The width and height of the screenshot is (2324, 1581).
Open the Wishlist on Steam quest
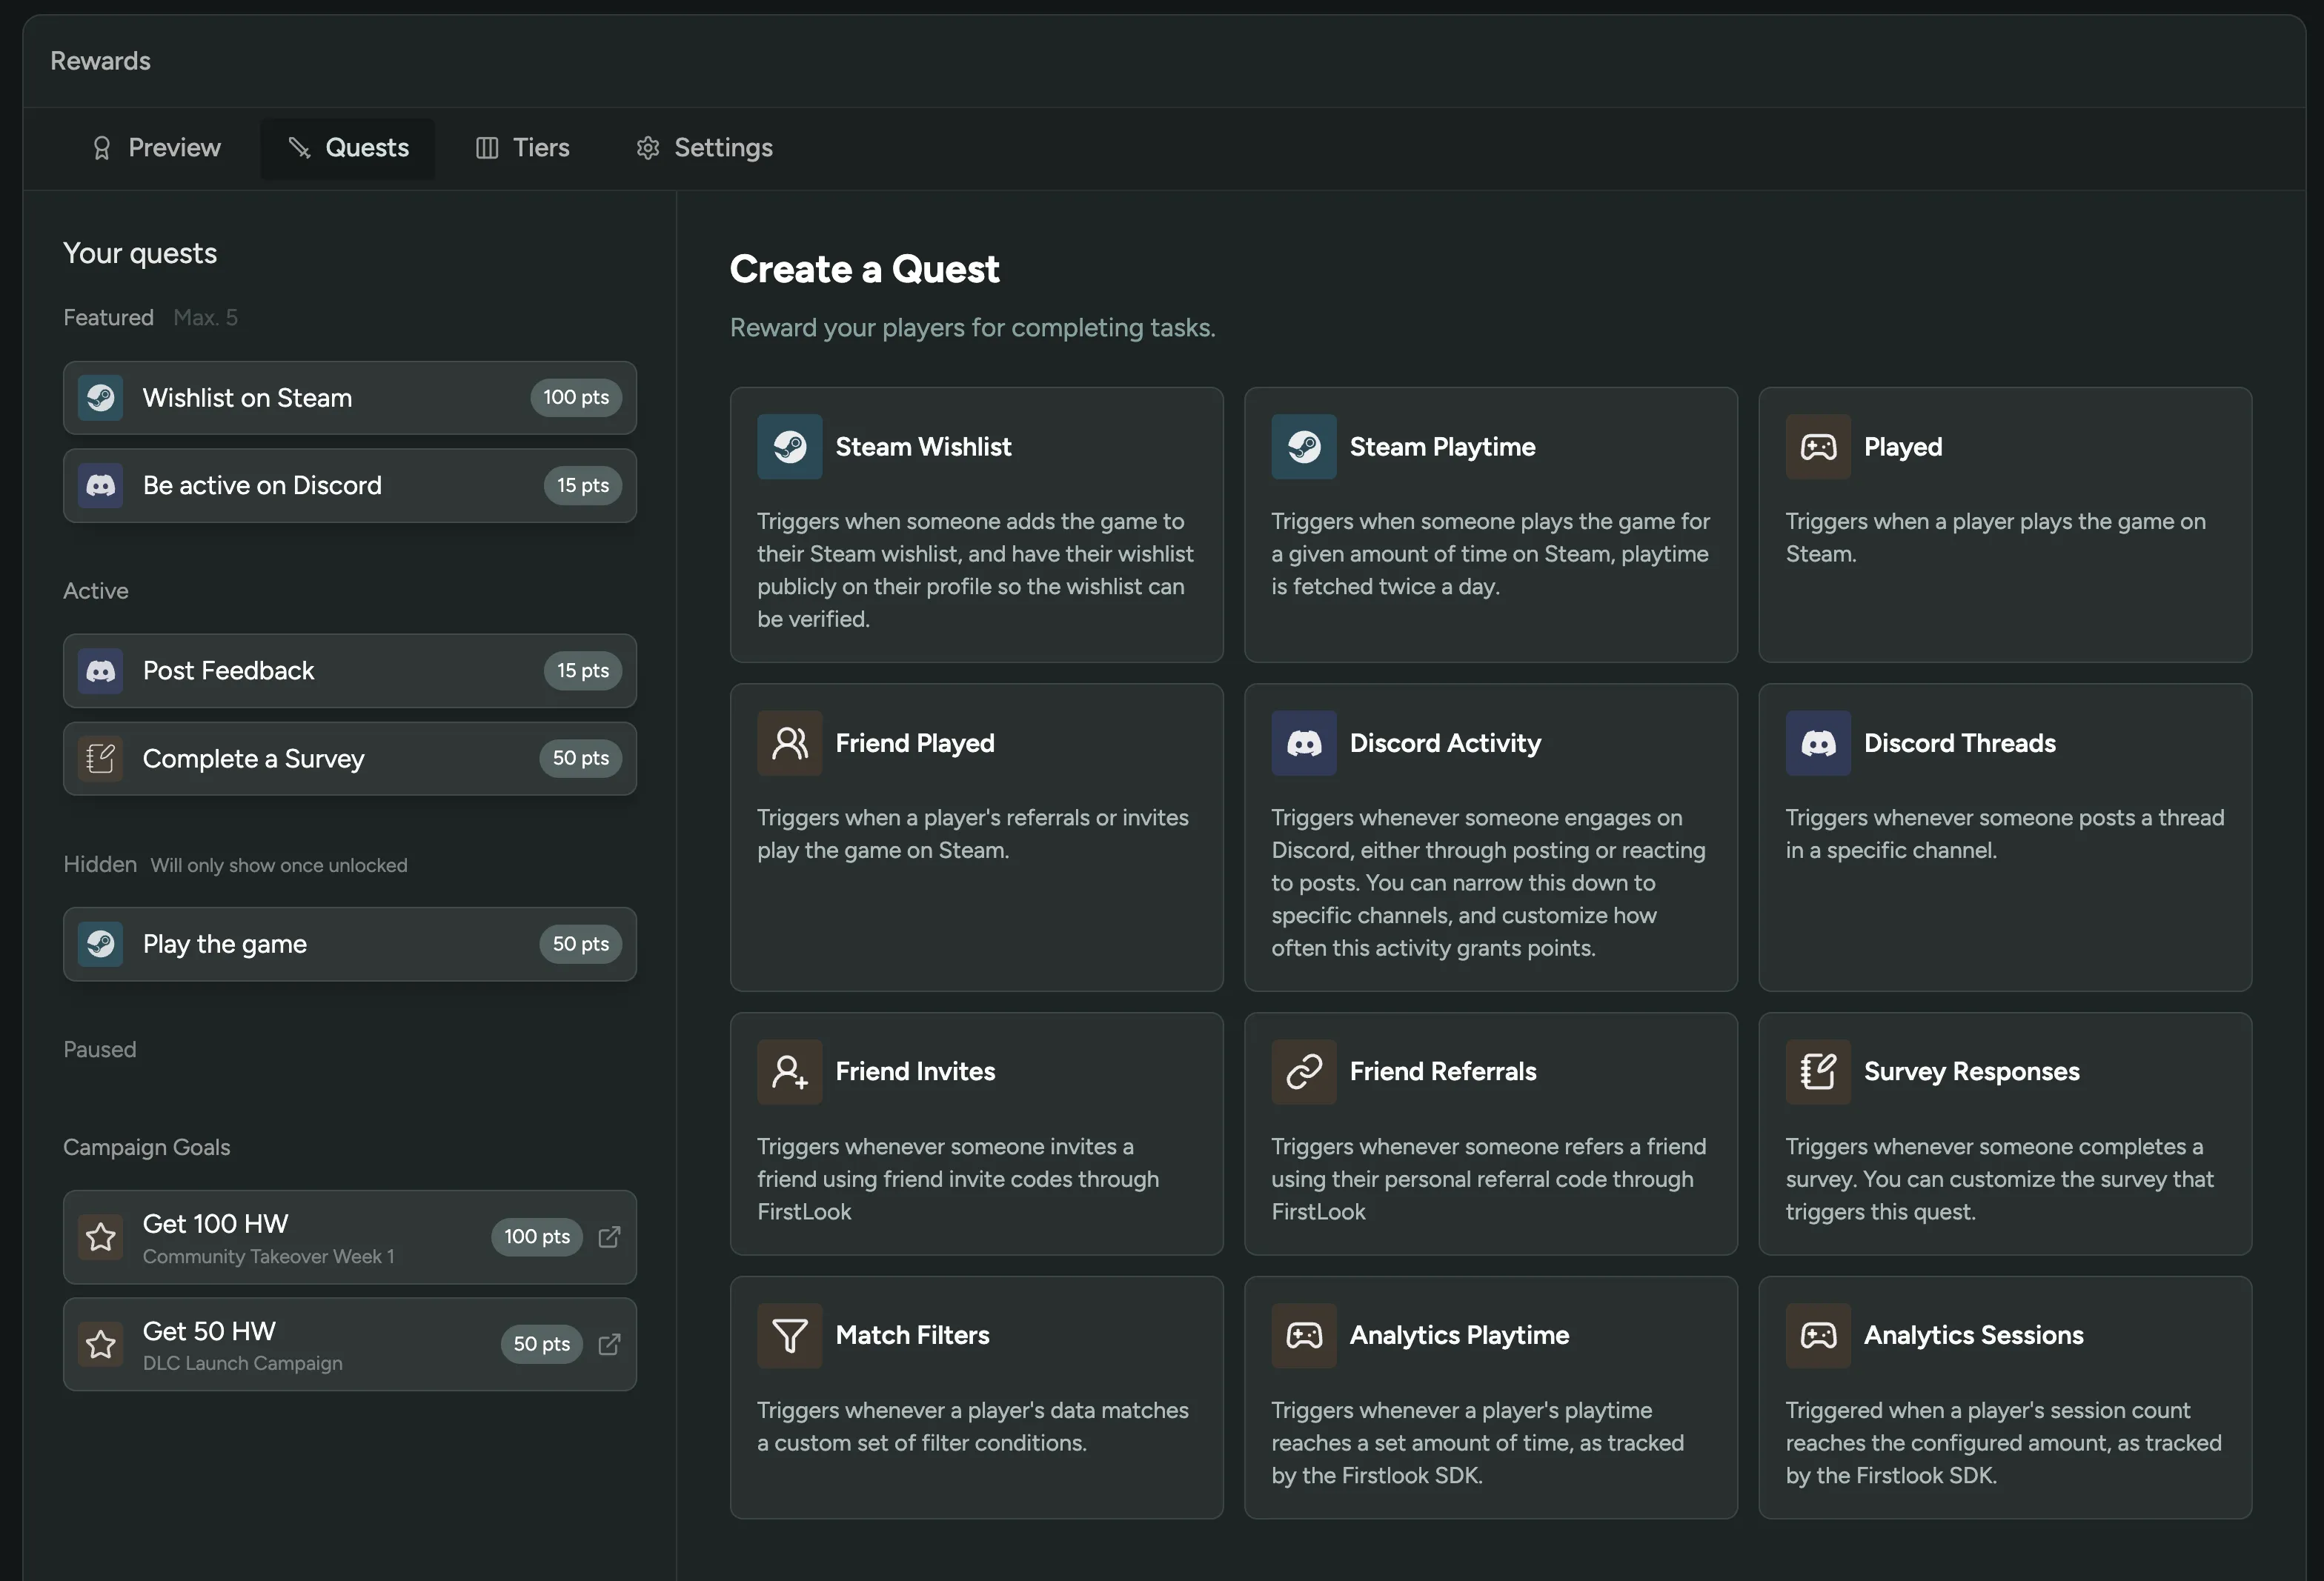(x=350, y=398)
